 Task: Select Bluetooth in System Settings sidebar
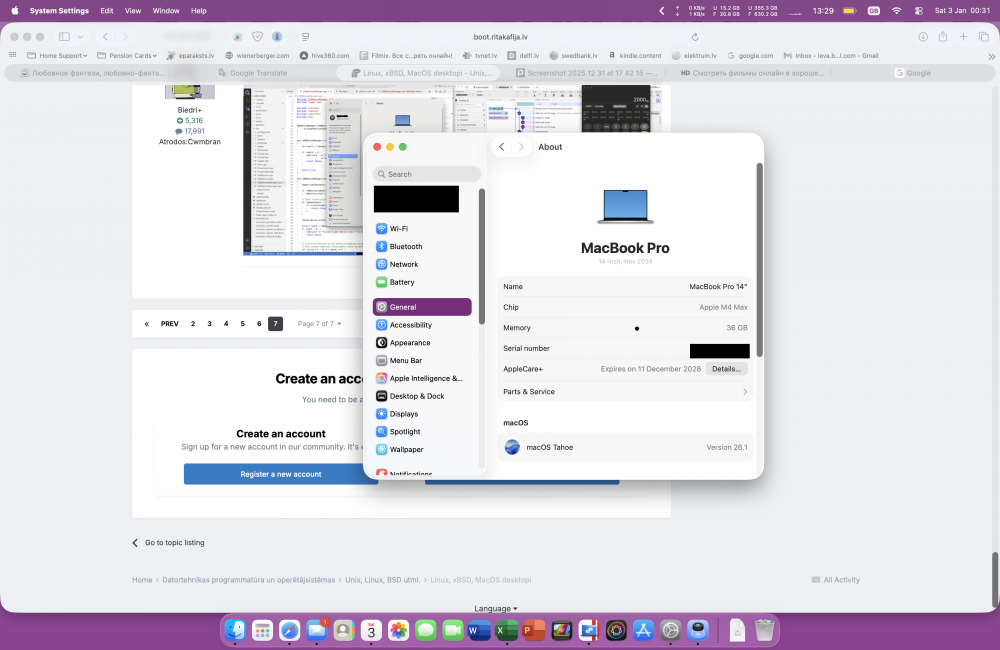pos(405,247)
